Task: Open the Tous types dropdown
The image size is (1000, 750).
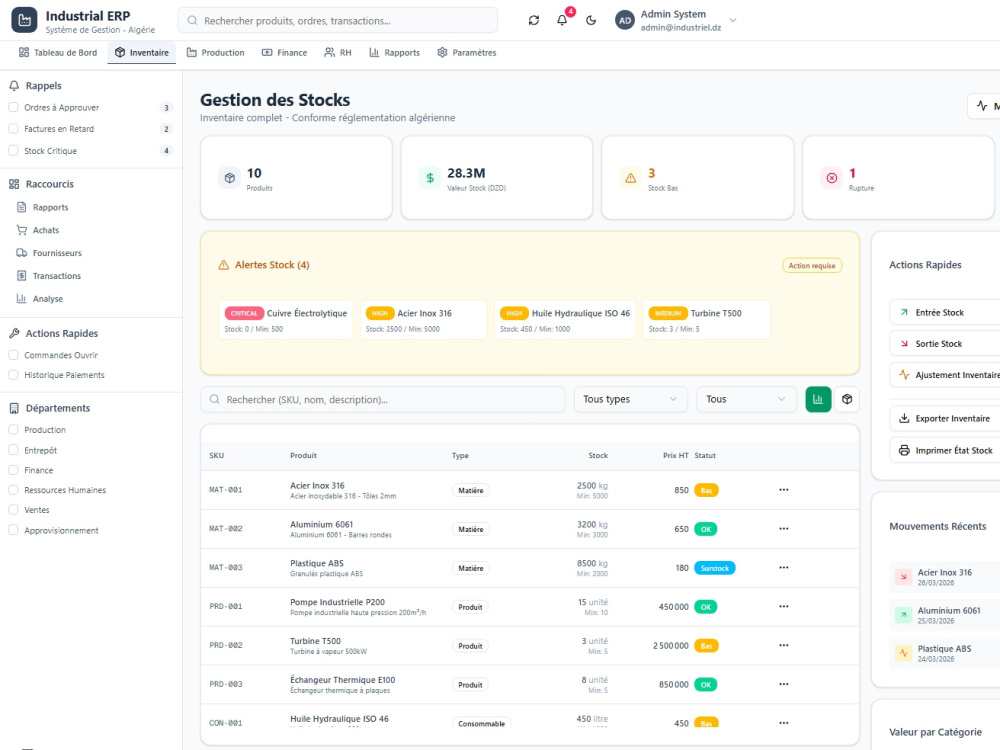Action: (631, 399)
